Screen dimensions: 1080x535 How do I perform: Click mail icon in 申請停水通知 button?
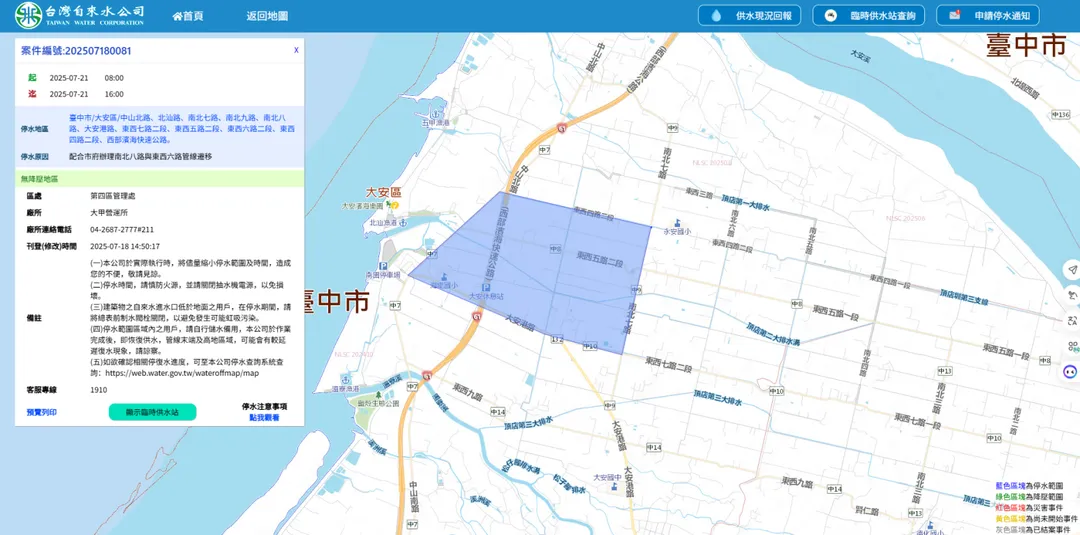(x=955, y=15)
